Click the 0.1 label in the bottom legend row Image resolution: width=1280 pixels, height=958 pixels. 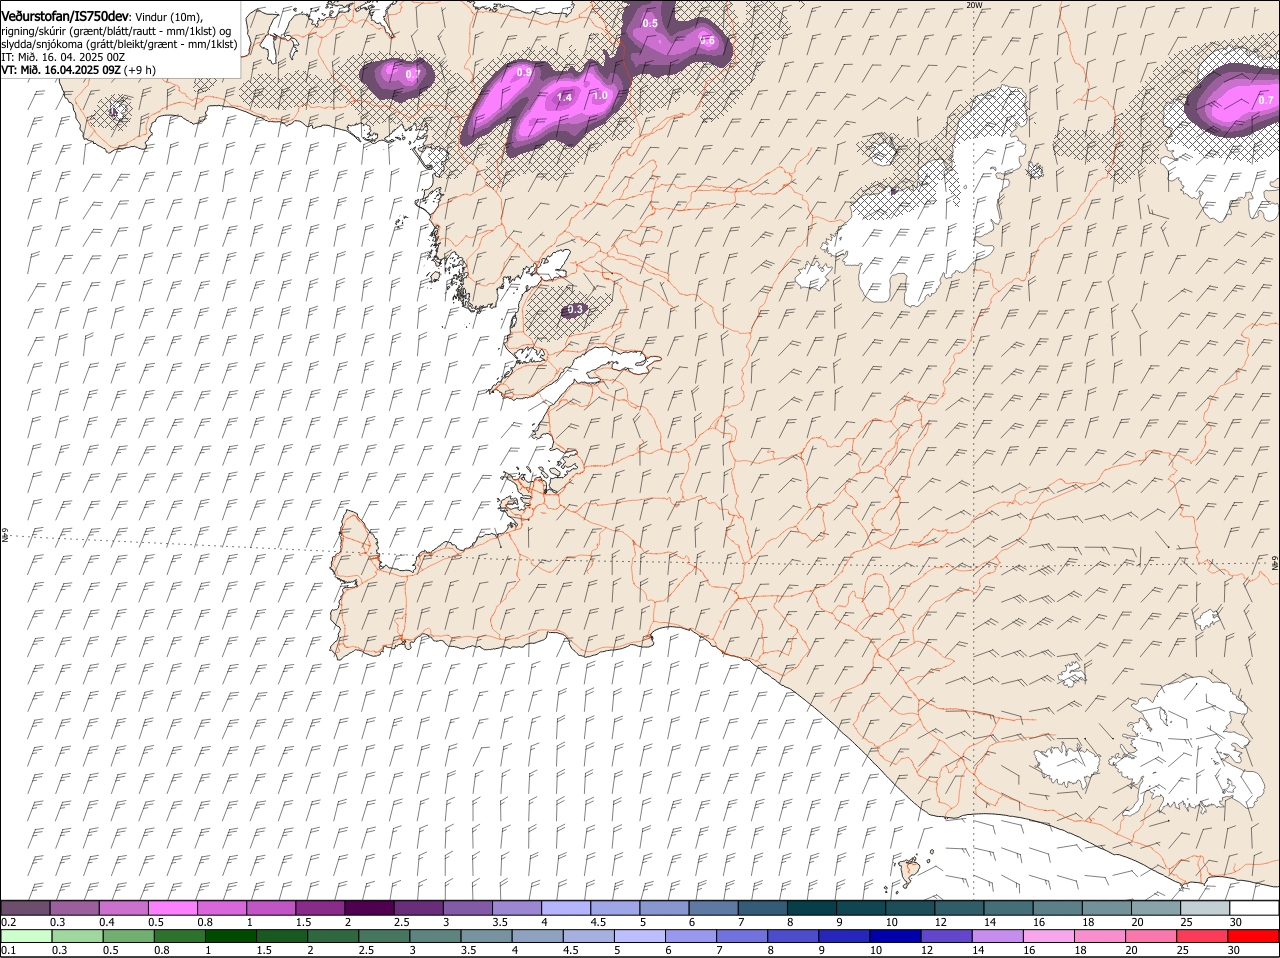point(8,950)
